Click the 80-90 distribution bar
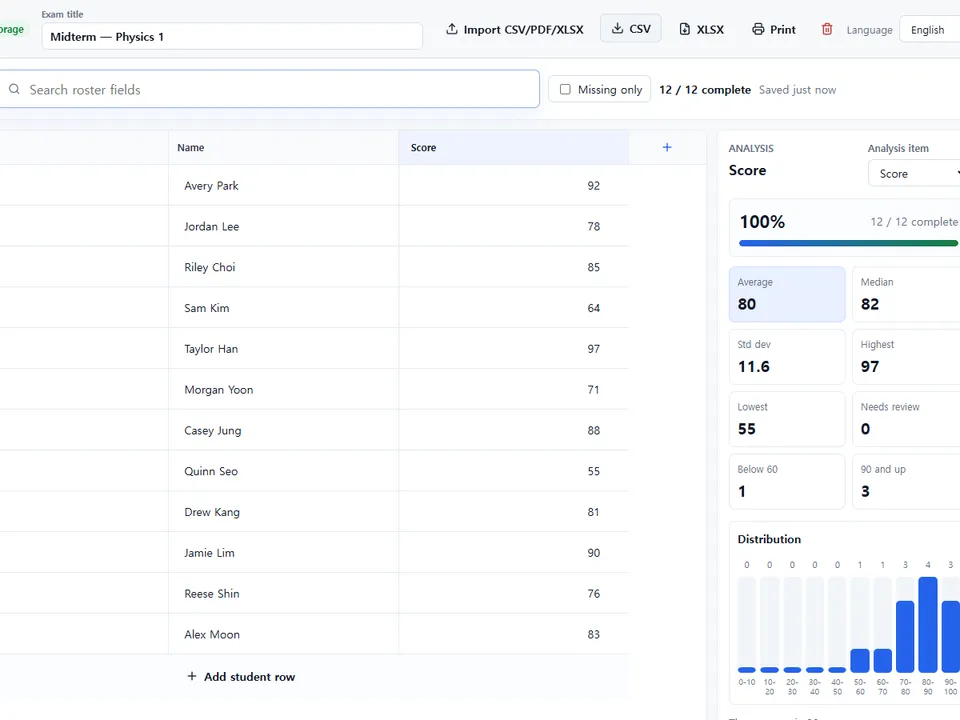This screenshot has width=960, height=720. tap(928, 624)
